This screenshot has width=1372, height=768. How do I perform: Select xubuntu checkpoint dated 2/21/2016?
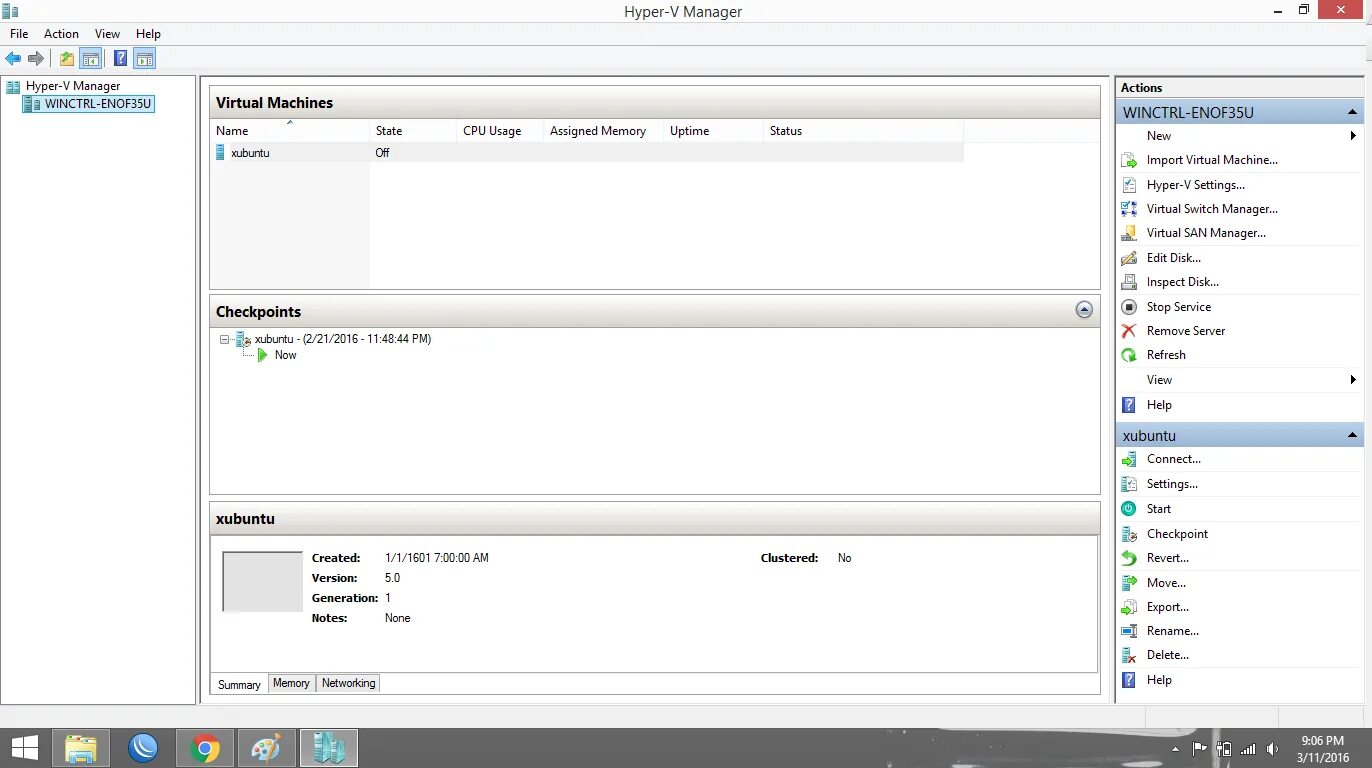click(343, 339)
